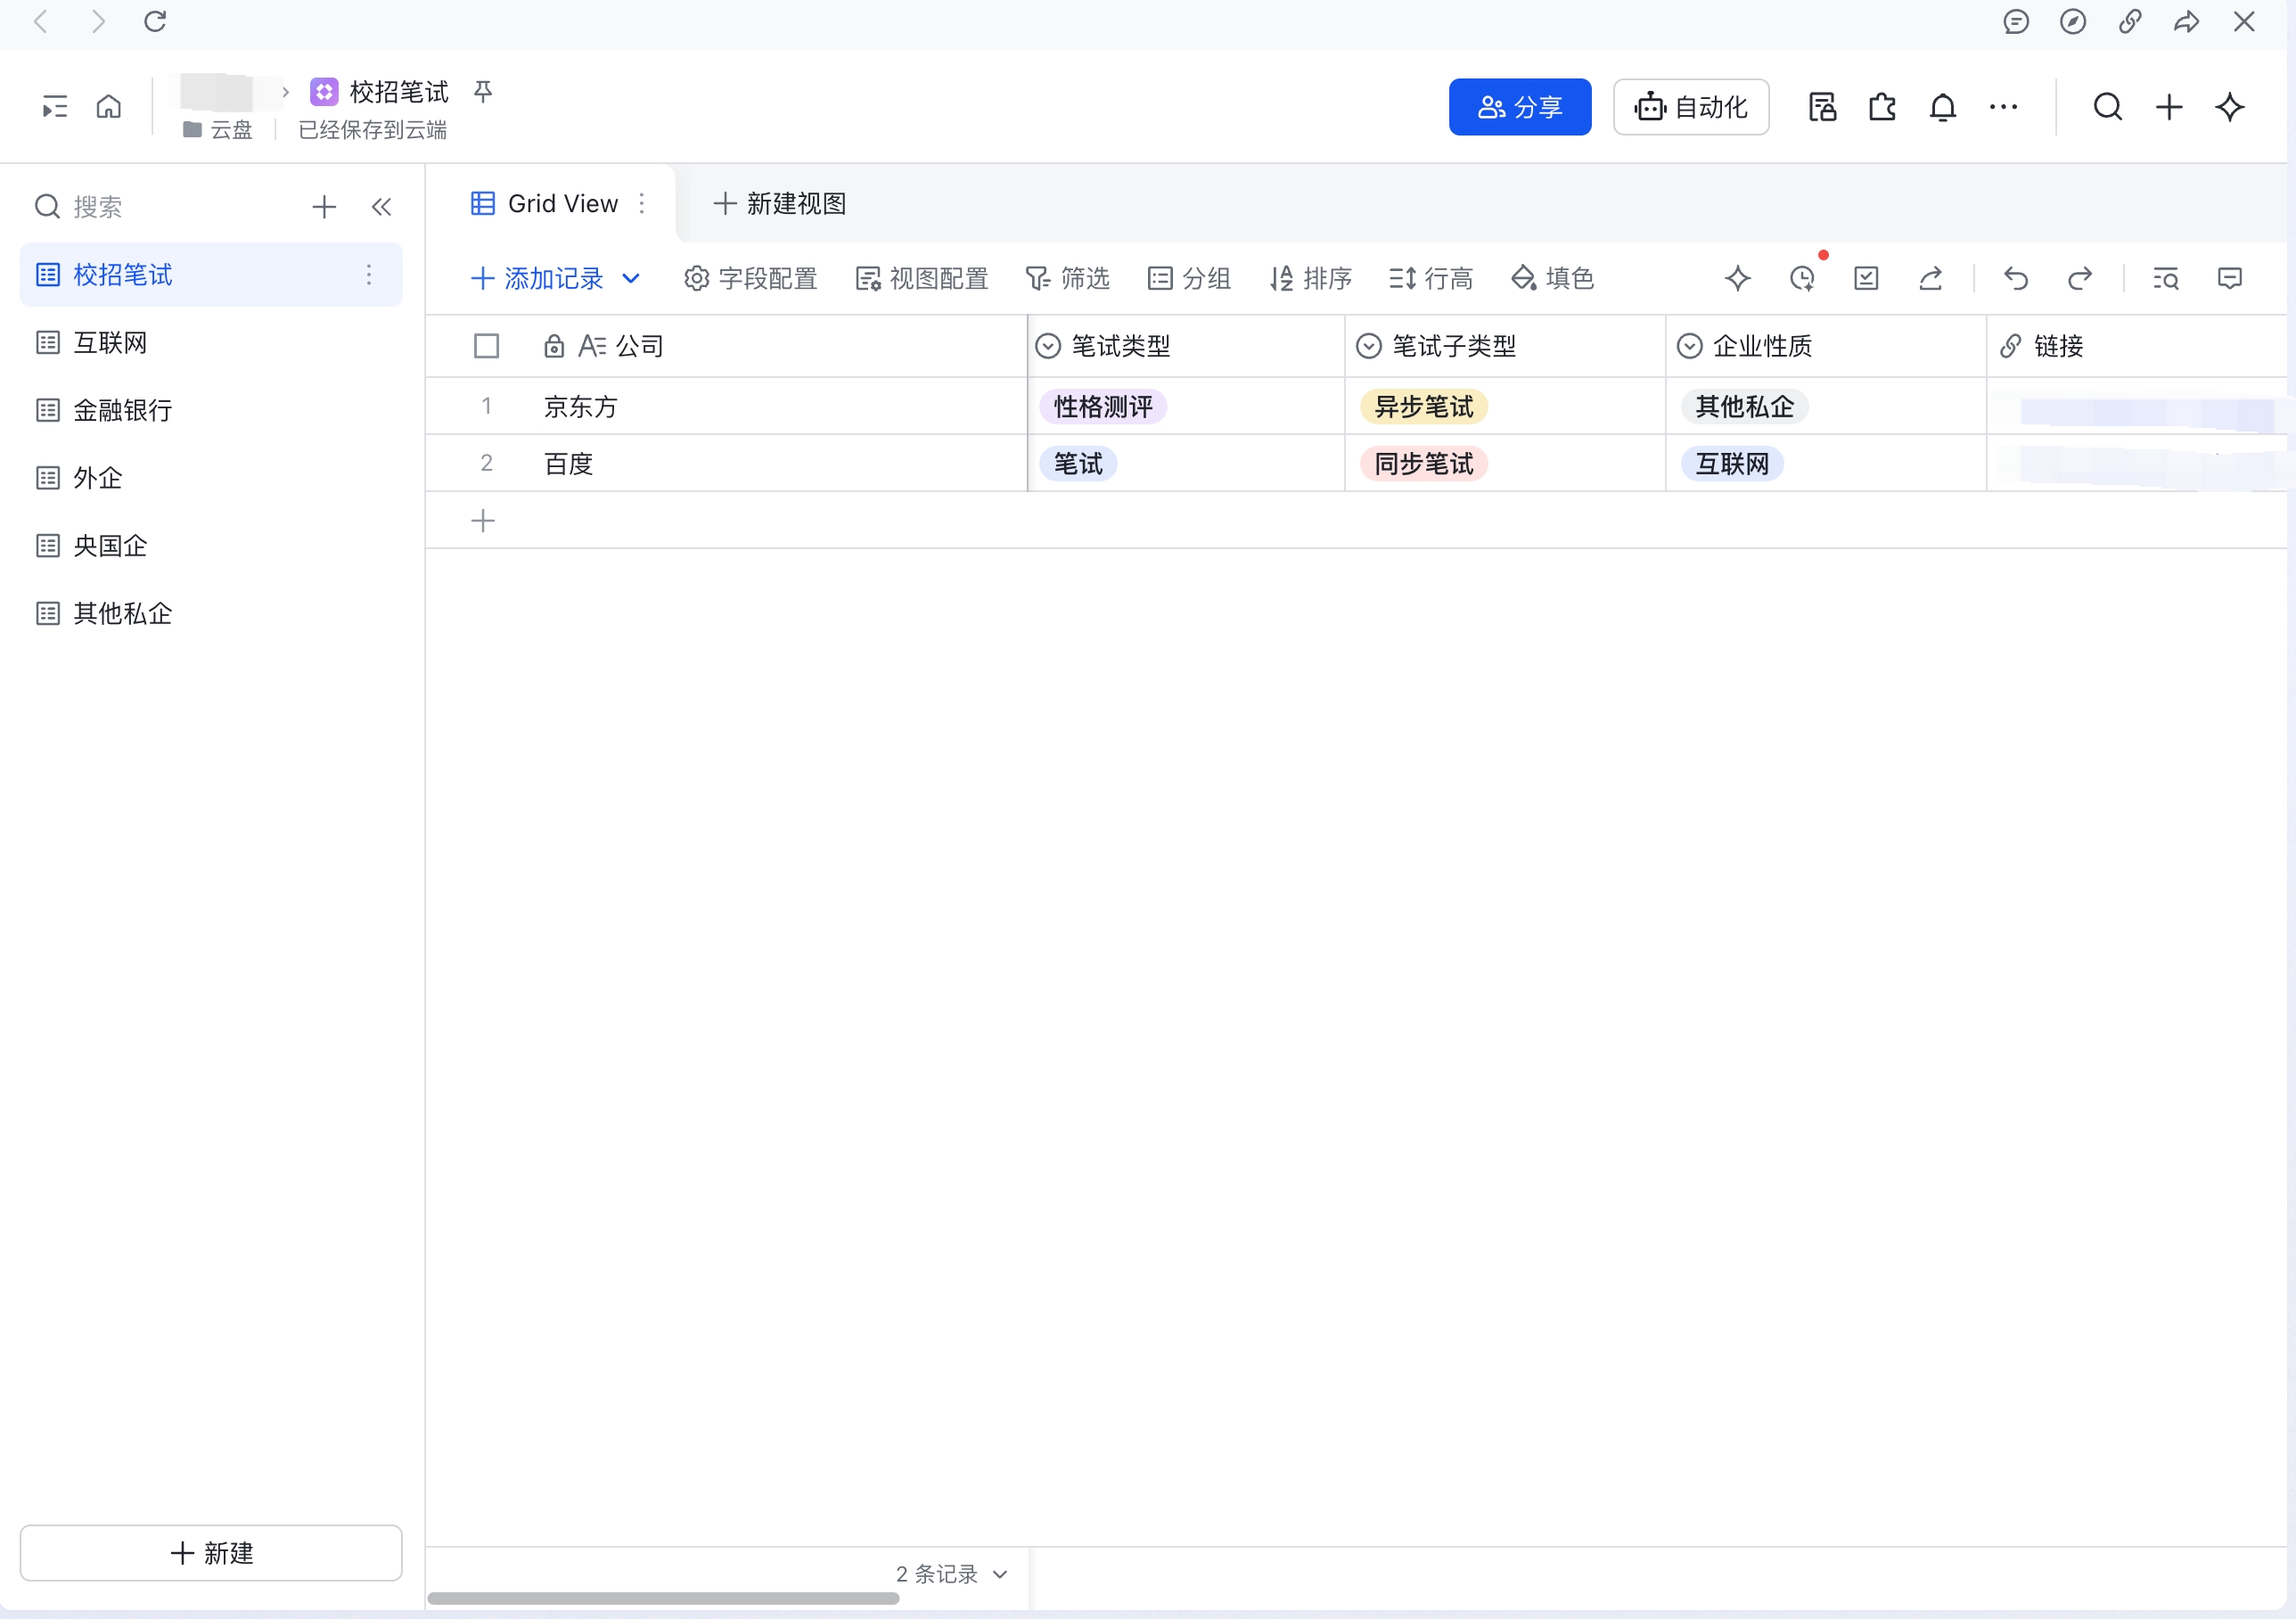This screenshot has height=1619, width=2296.
Task: Open the 公司 column header
Action: (776, 346)
